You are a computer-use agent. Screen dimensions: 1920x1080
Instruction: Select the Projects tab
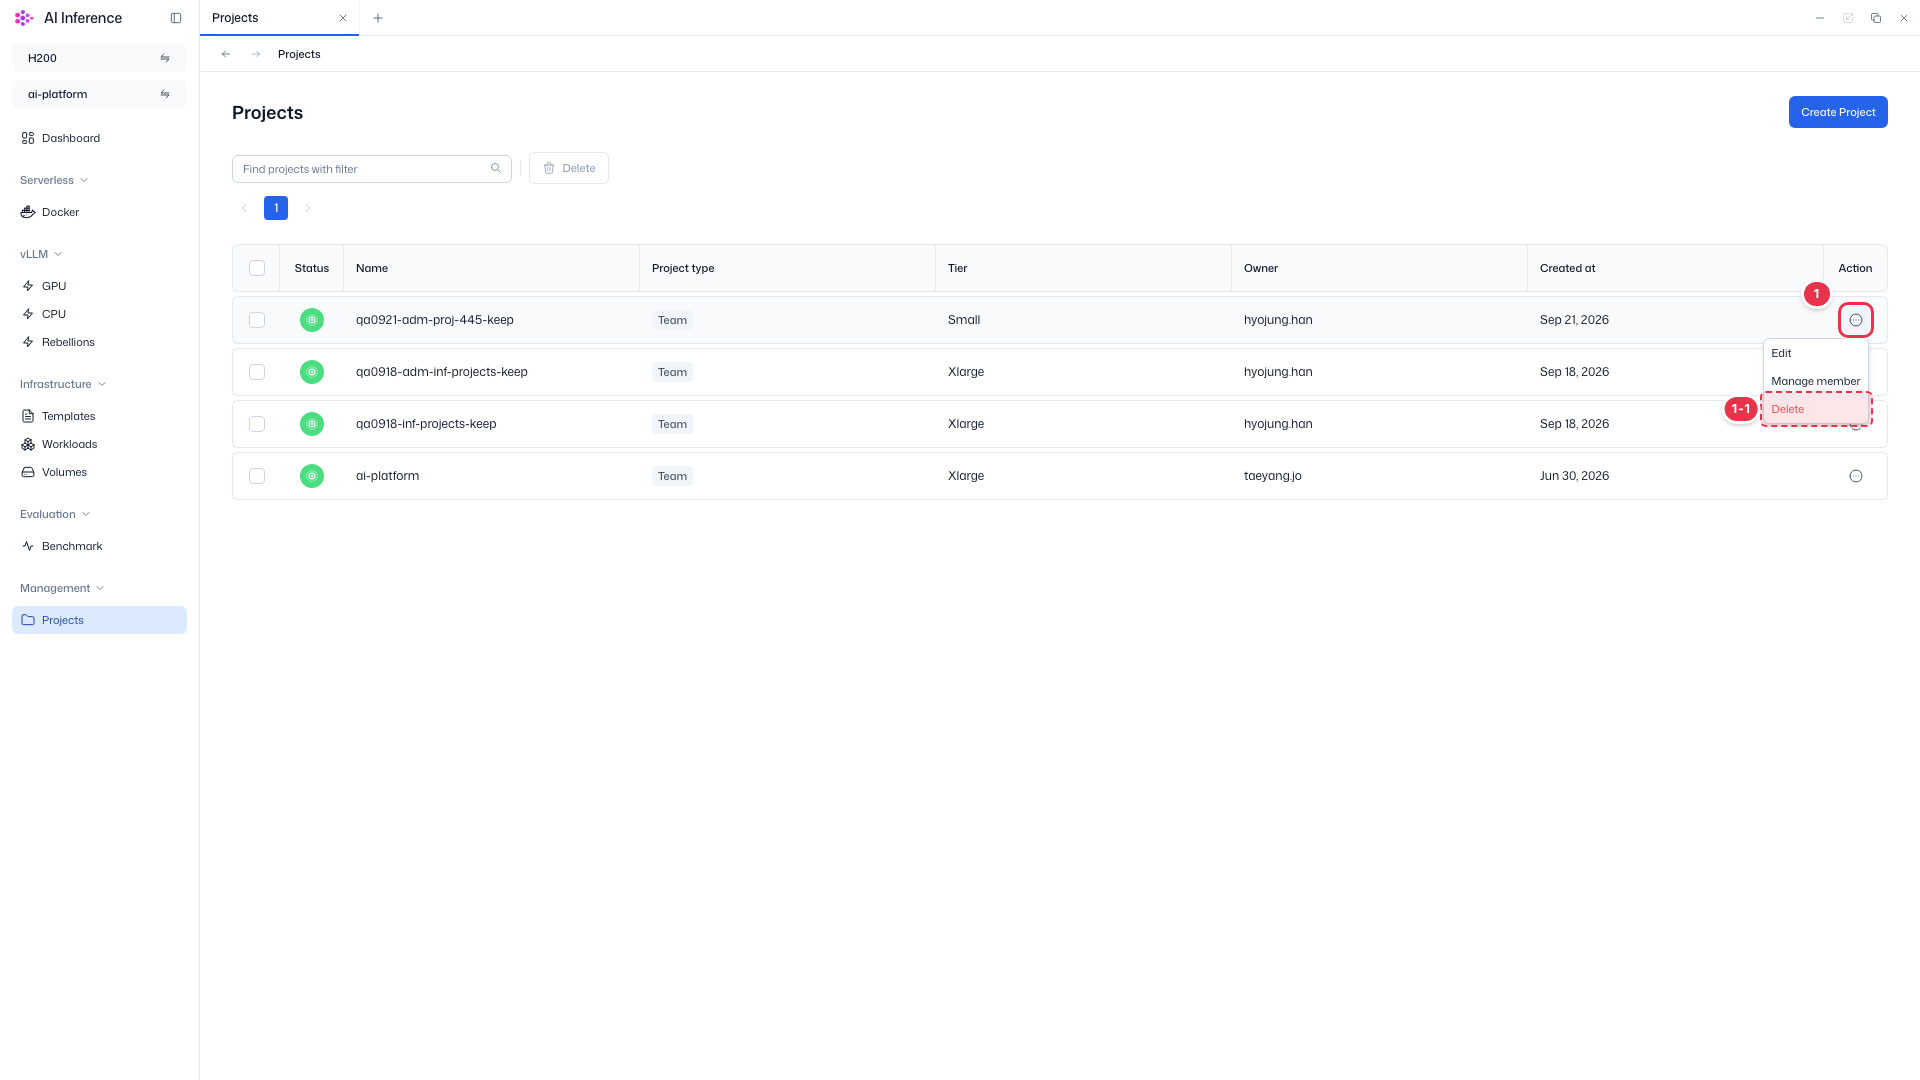coord(279,18)
